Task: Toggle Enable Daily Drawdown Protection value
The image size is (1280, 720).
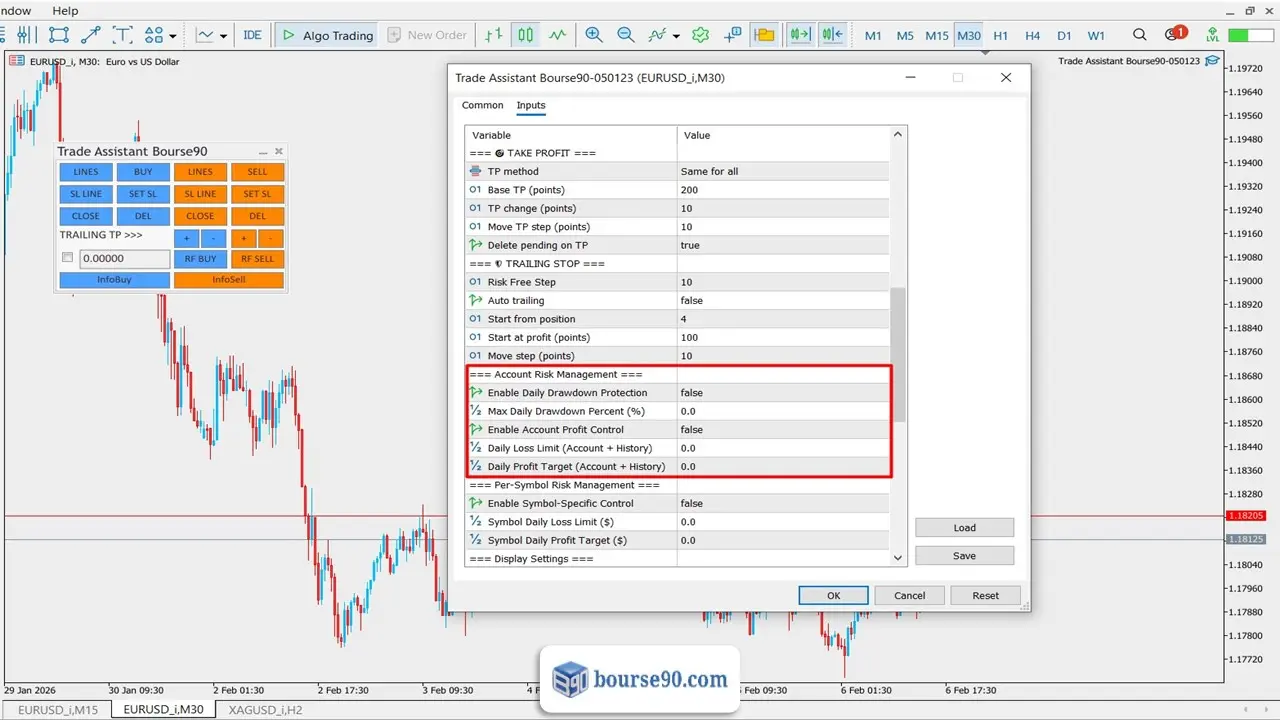Action: [782, 393]
